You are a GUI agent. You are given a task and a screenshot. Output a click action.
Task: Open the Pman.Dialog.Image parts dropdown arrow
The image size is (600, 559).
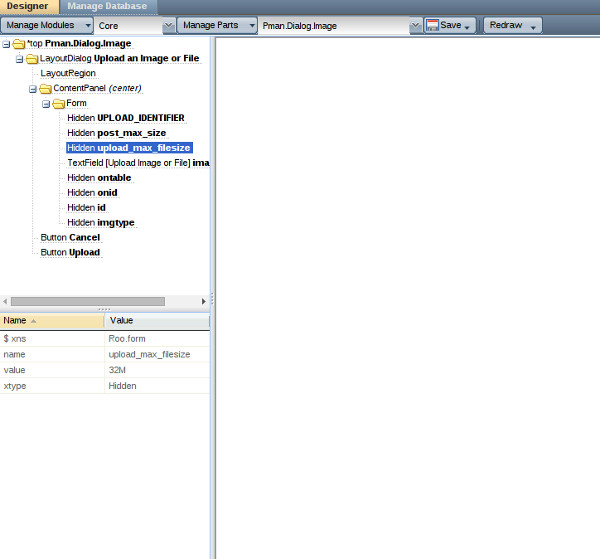[415, 26]
